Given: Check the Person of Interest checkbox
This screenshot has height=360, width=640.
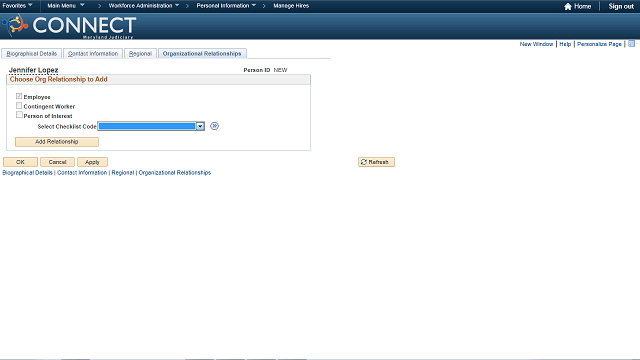Looking at the screenshot, I should point(19,115).
